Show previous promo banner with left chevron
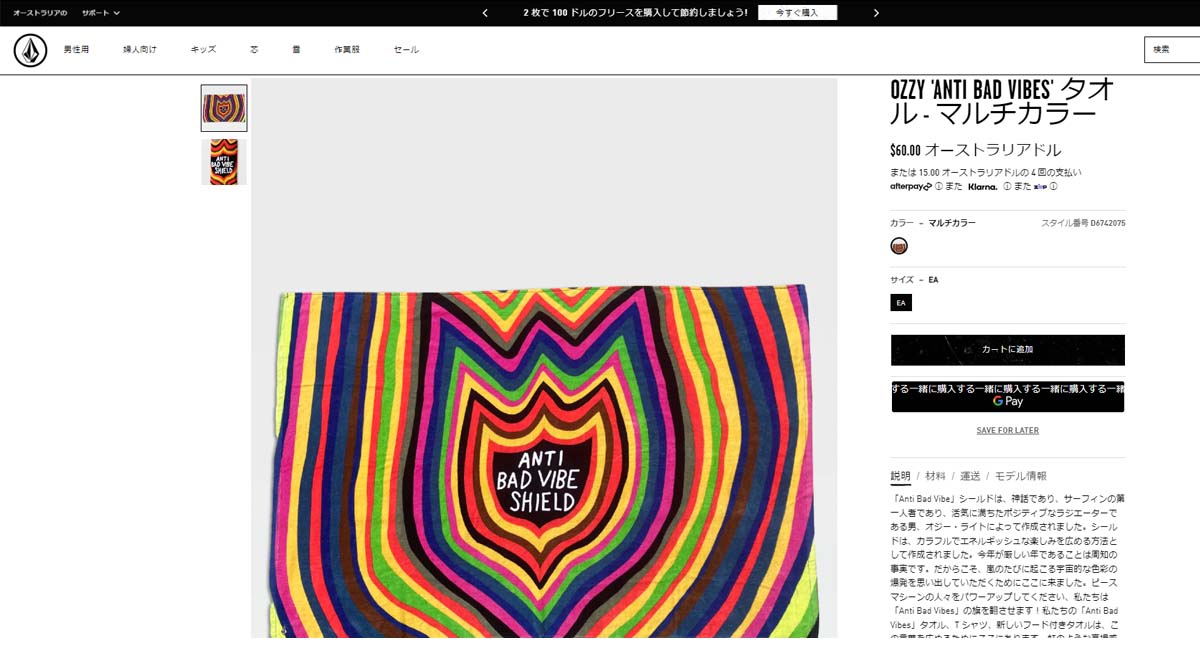The height and width of the screenshot is (650, 1200). 485,13
